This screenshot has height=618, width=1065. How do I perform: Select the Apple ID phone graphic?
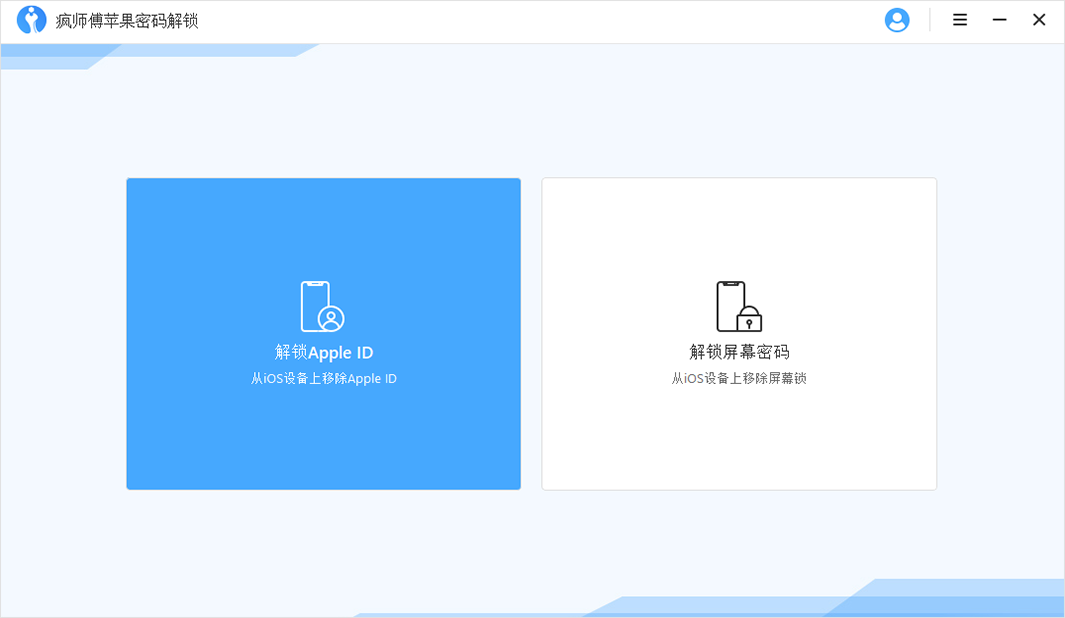point(323,307)
